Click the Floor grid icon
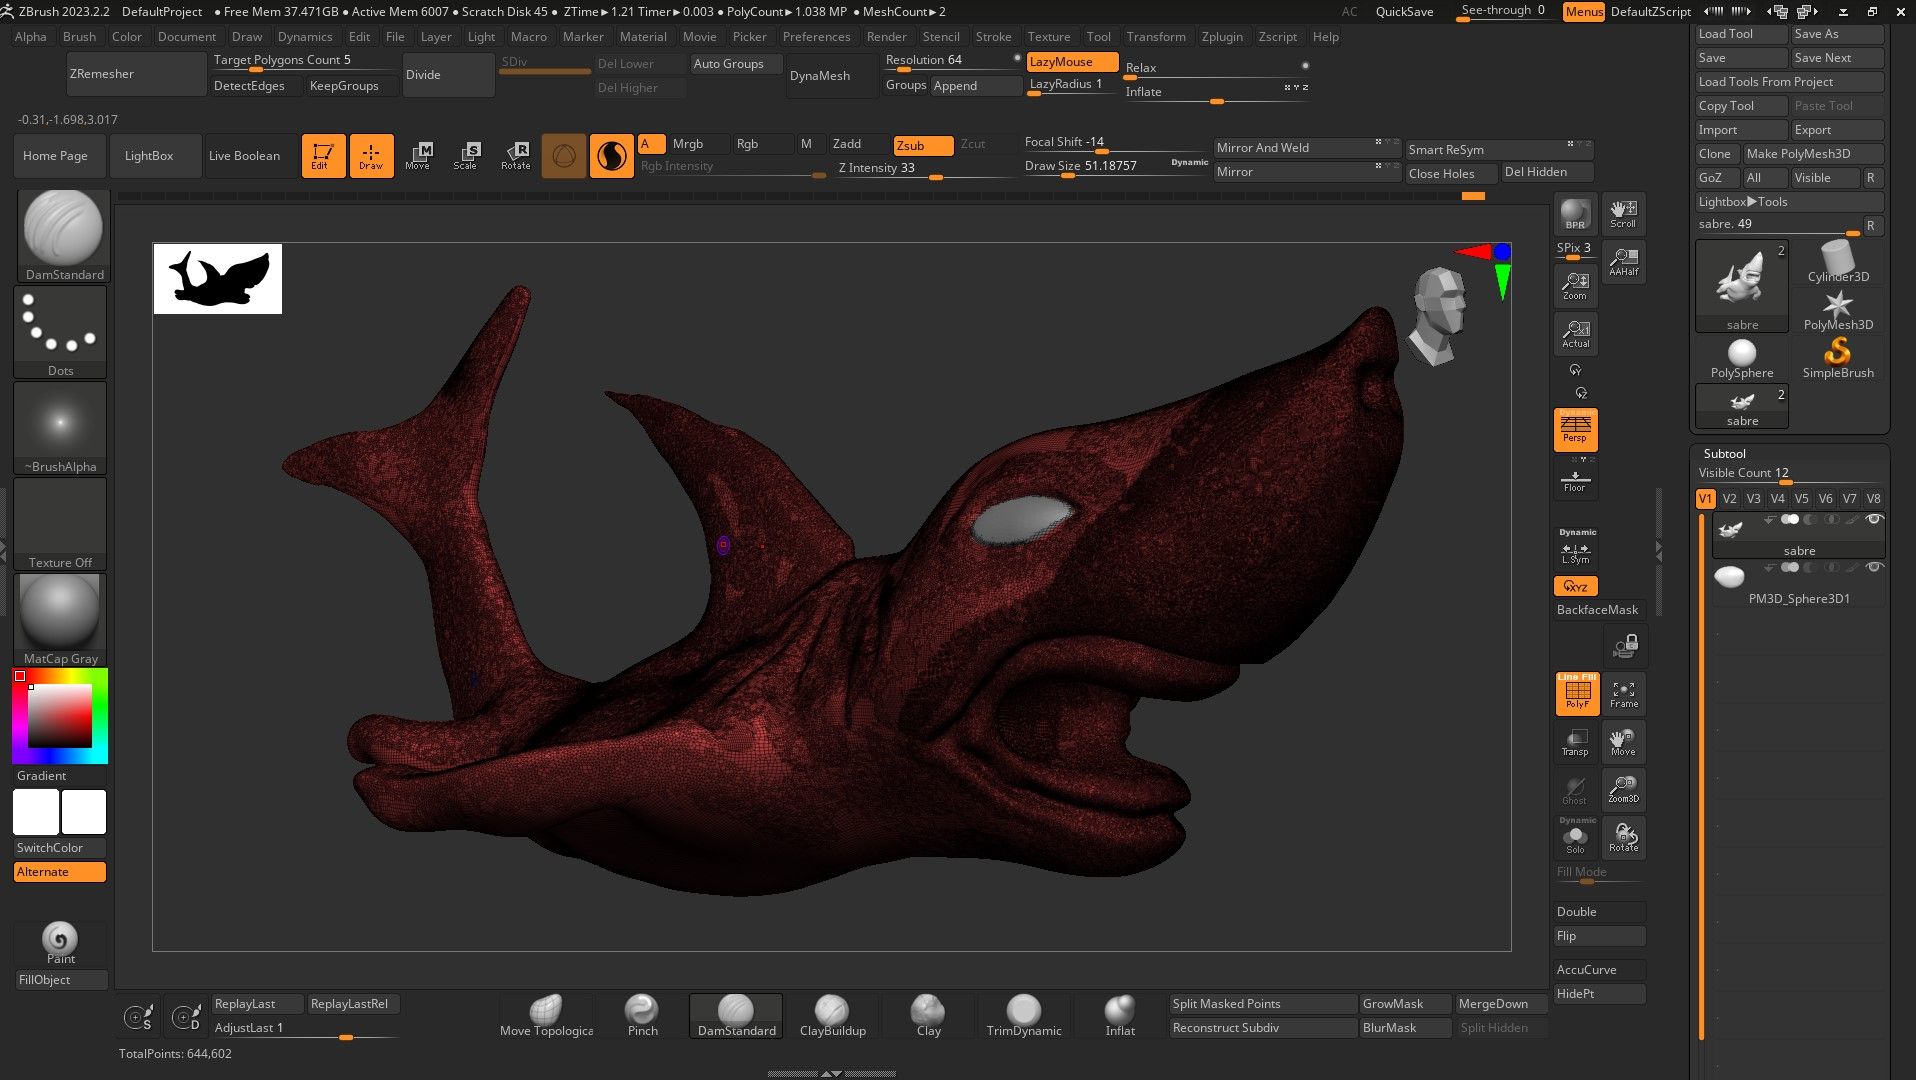Screen dimensions: 1916x1080 tap(1575, 481)
